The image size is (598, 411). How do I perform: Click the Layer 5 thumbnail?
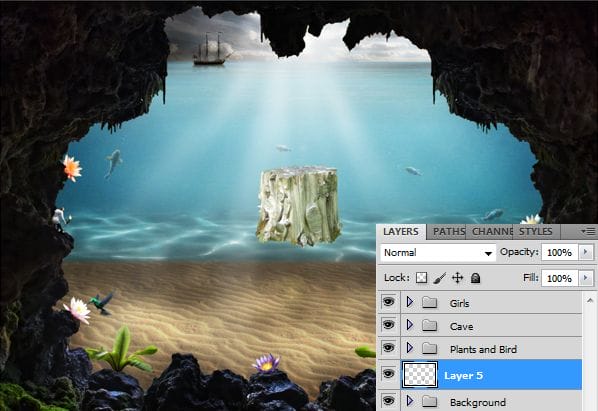[x=420, y=375]
